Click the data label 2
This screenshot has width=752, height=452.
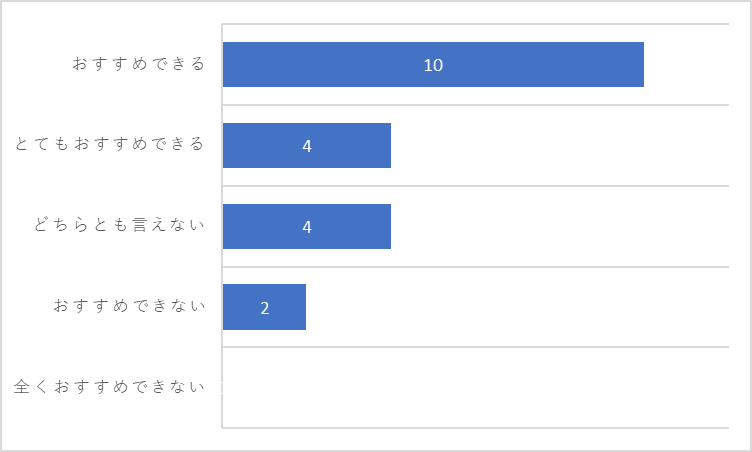[x=265, y=308]
